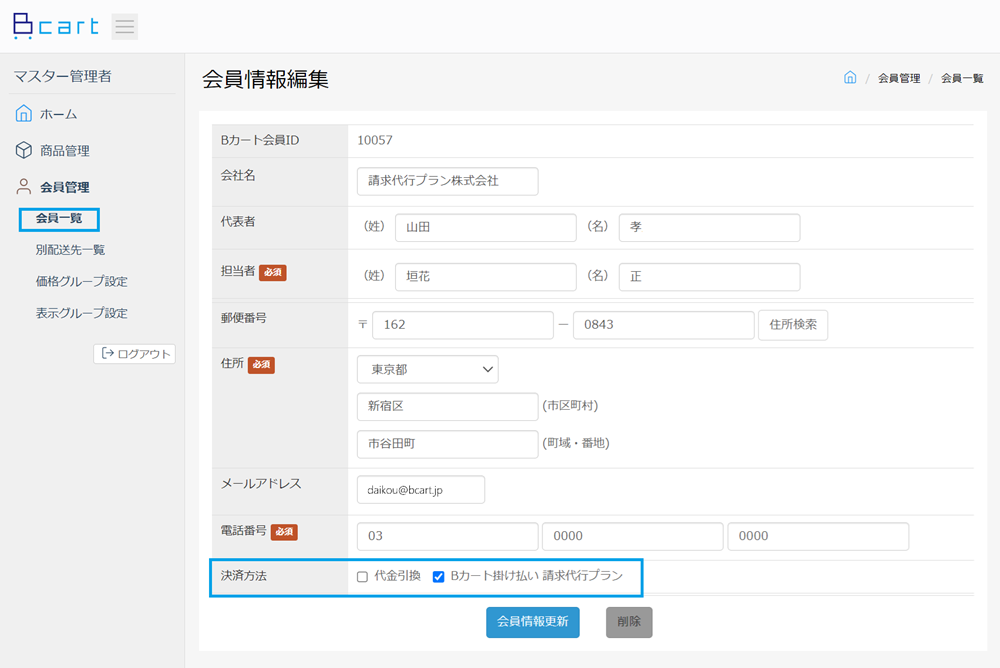Check the 代金引換 checkbox
1000x668 pixels.
tap(362, 577)
